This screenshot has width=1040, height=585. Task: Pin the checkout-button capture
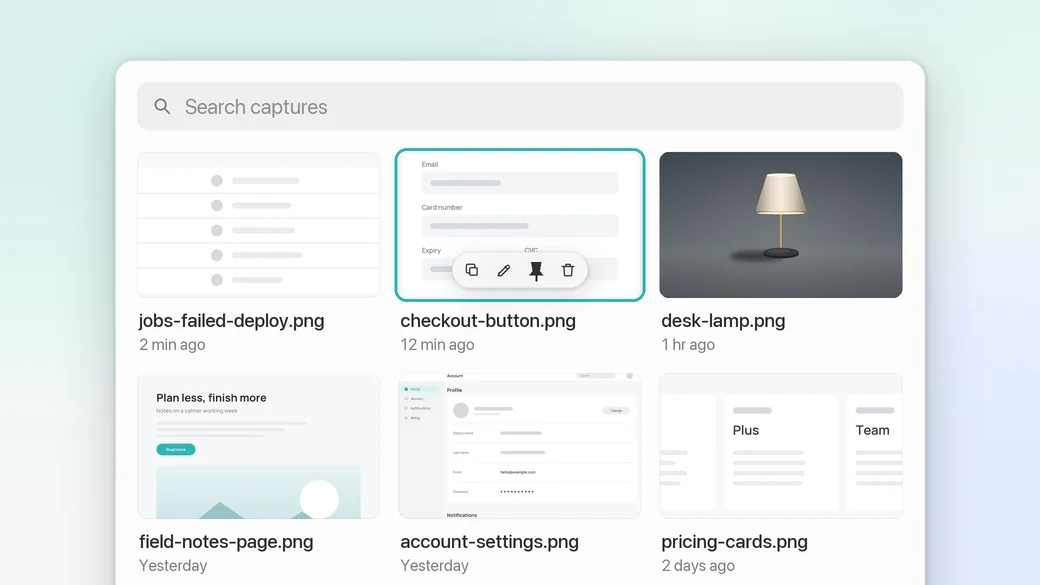click(536, 271)
